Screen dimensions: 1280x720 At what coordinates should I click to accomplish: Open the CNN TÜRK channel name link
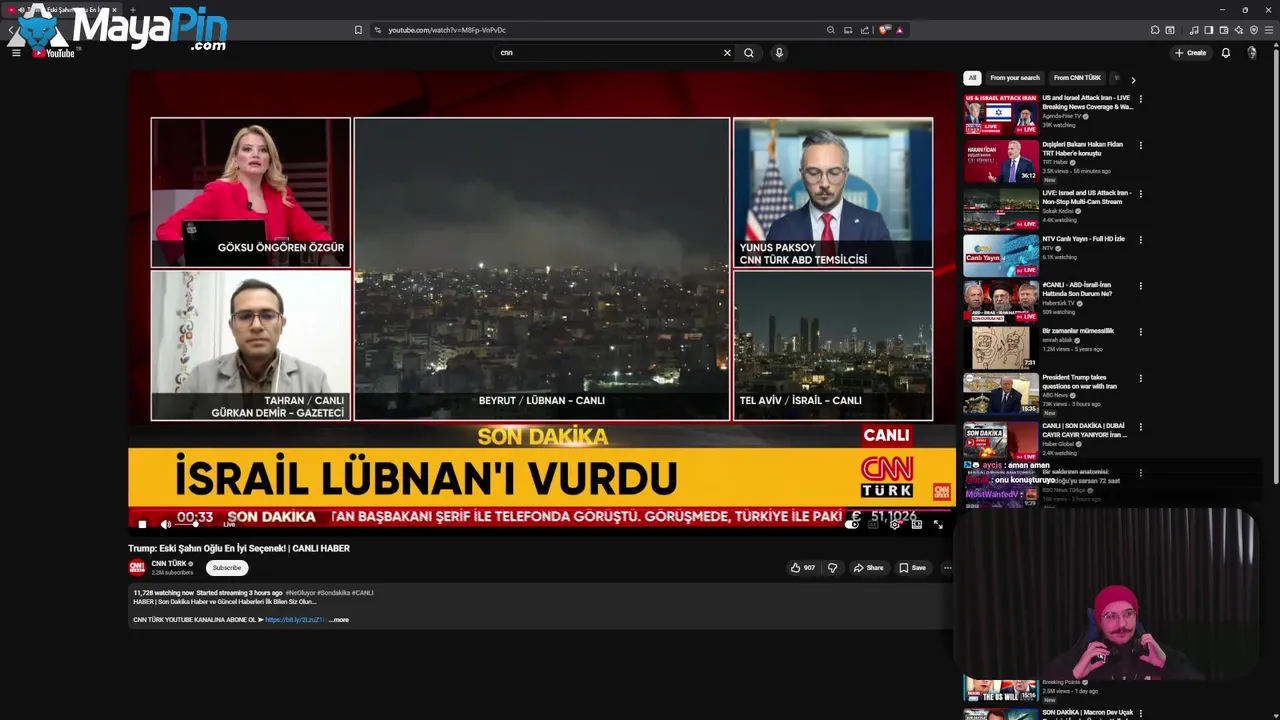tap(169, 563)
